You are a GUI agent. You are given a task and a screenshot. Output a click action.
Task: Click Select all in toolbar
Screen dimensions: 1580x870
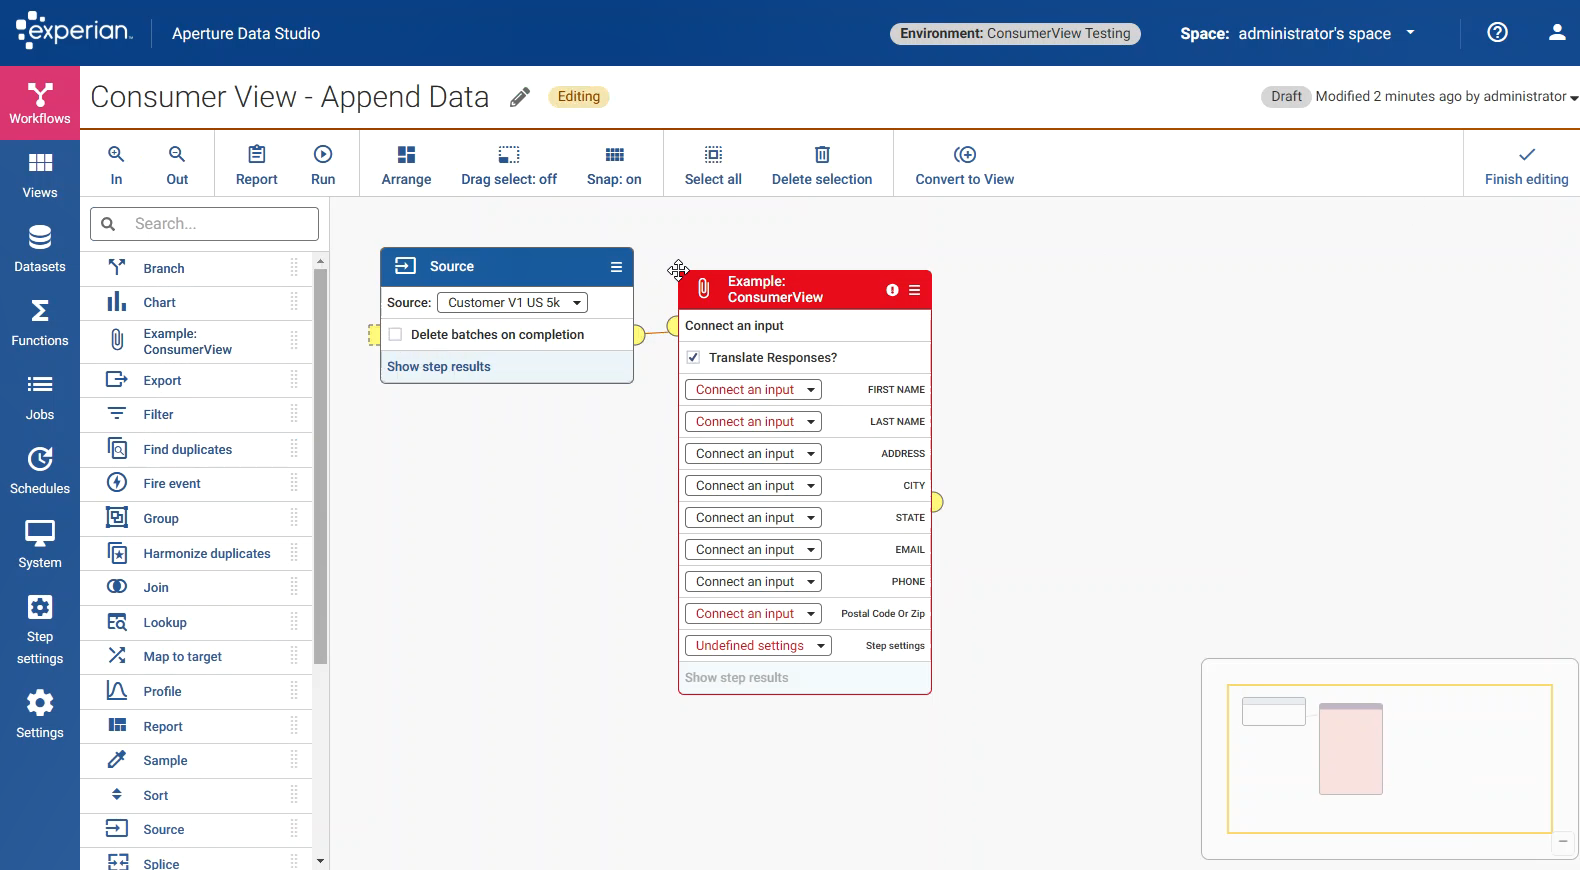point(713,165)
